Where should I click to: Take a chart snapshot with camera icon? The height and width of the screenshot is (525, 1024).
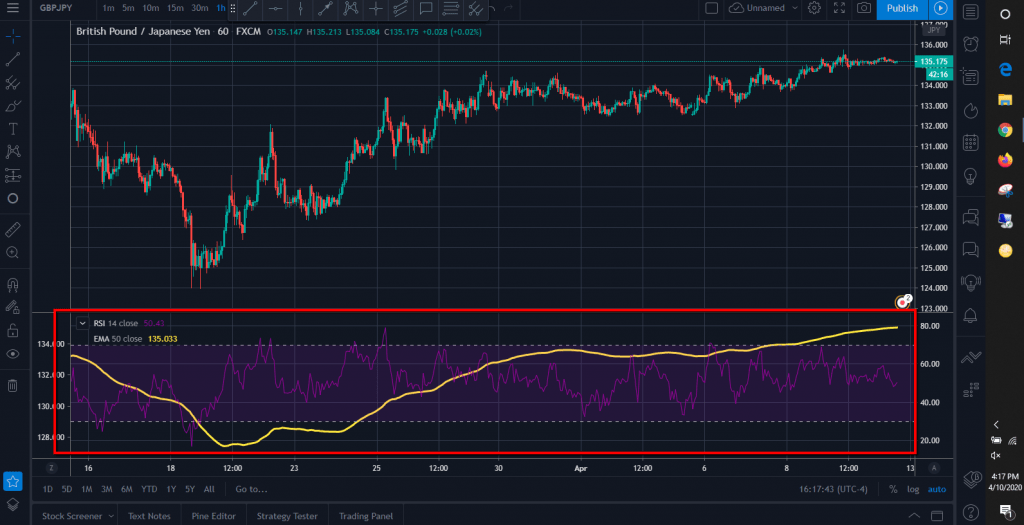click(x=862, y=8)
